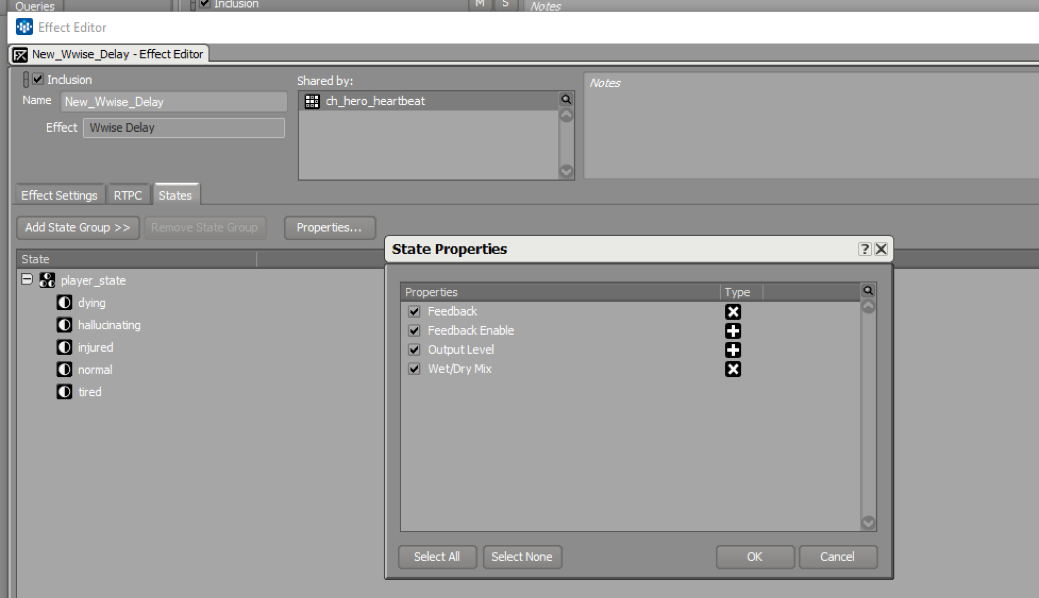This screenshot has height=598, width=1039.
Task: Open the RTPC tab
Action: (128, 196)
